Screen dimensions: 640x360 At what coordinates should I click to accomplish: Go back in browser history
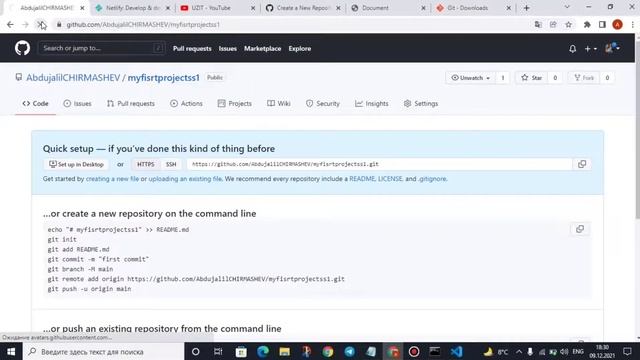(10, 24)
